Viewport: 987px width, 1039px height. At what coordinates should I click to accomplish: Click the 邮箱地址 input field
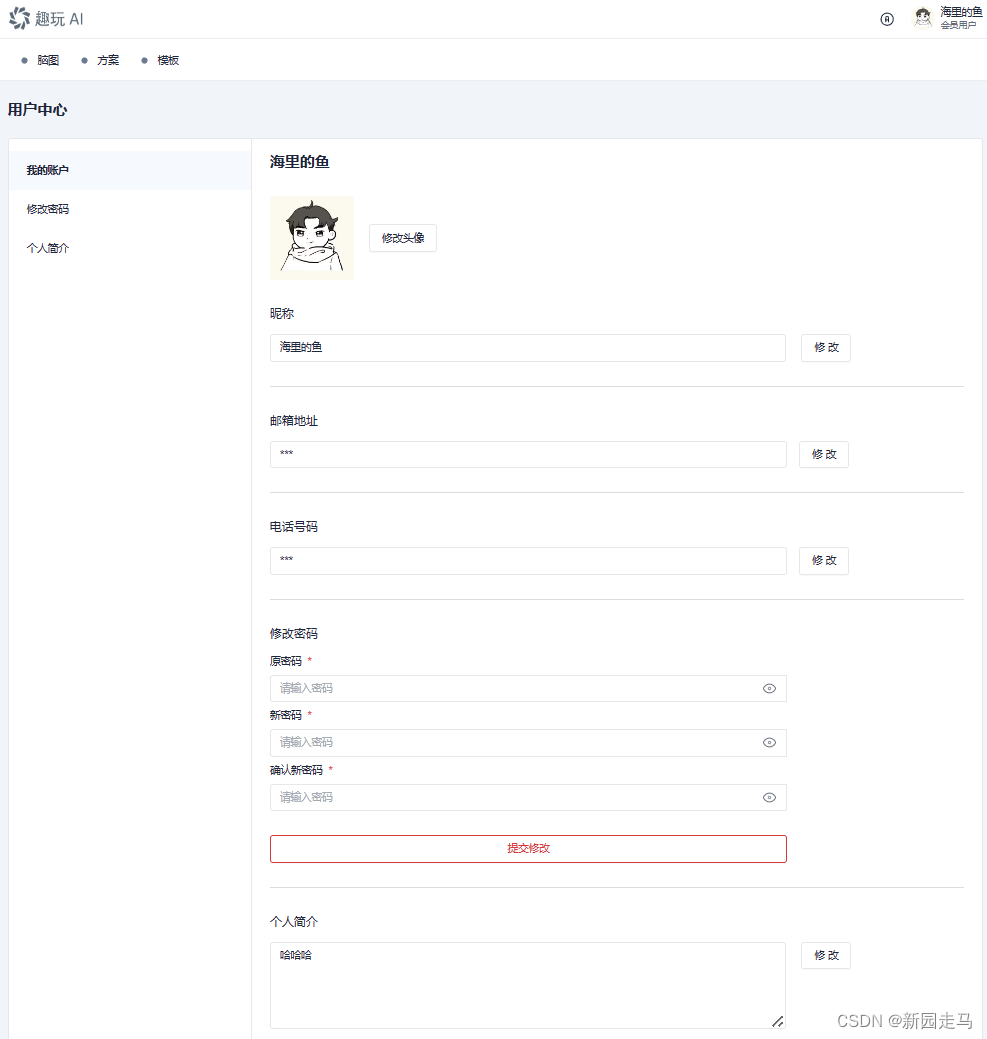click(x=528, y=455)
